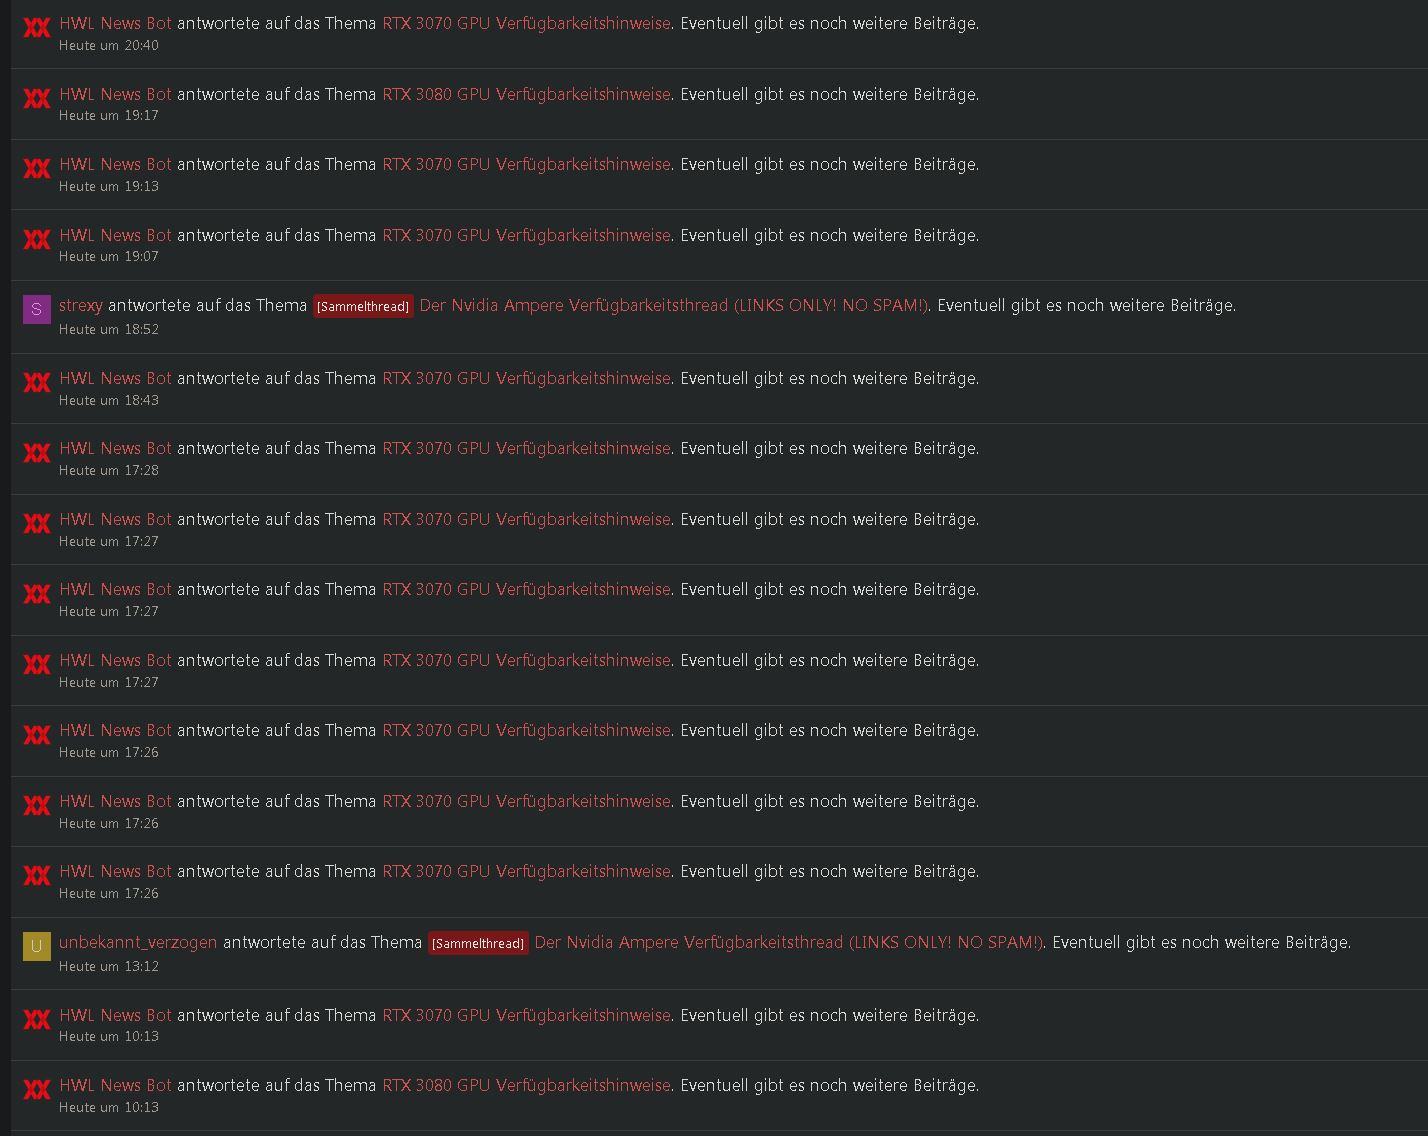Open the strexy user profile link
Image resolution: width=1428 pixels, height=1136 pixels.
pos(81,305)
